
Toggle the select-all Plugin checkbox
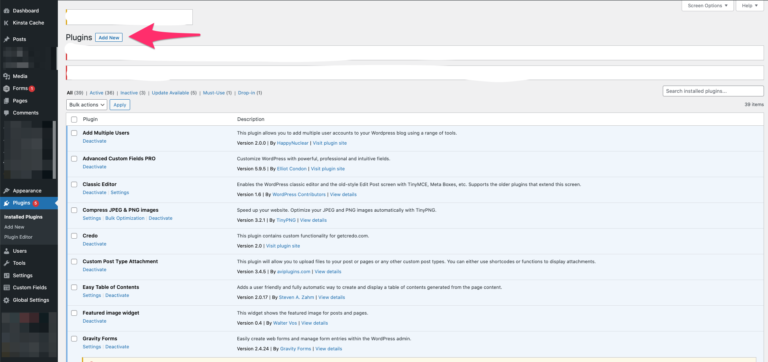point(74,120)
